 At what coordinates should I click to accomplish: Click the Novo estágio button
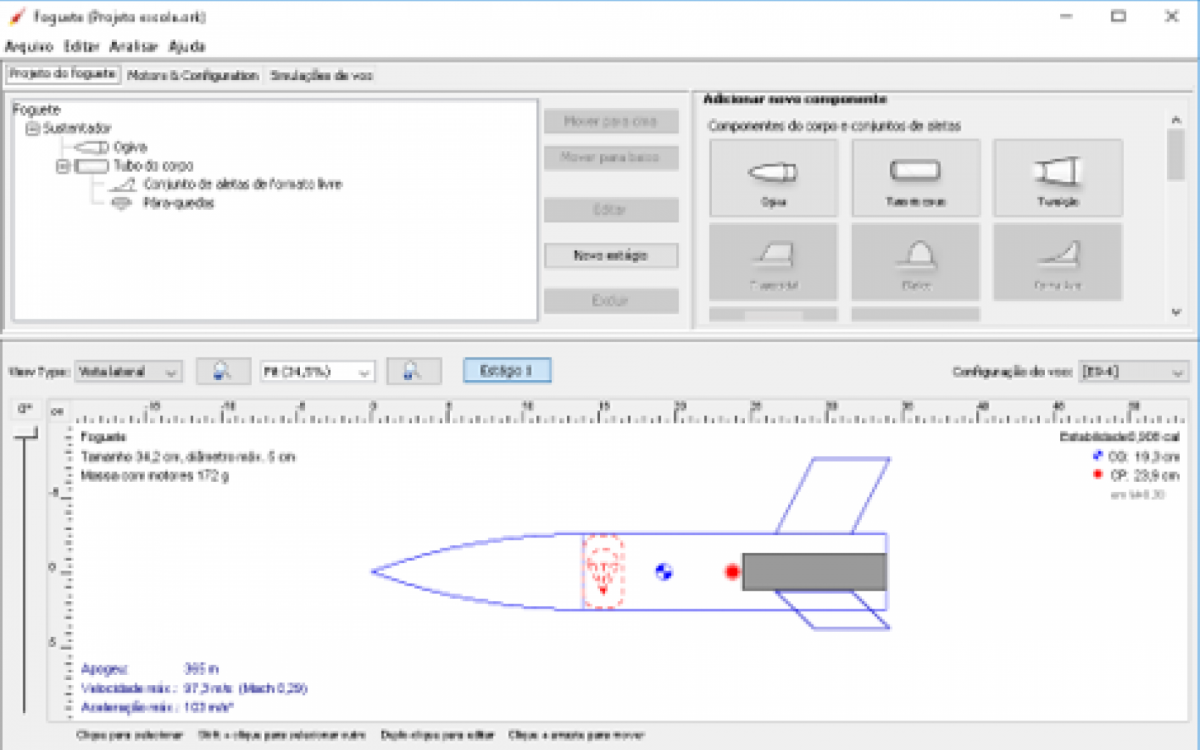click(x=611, y=256)
